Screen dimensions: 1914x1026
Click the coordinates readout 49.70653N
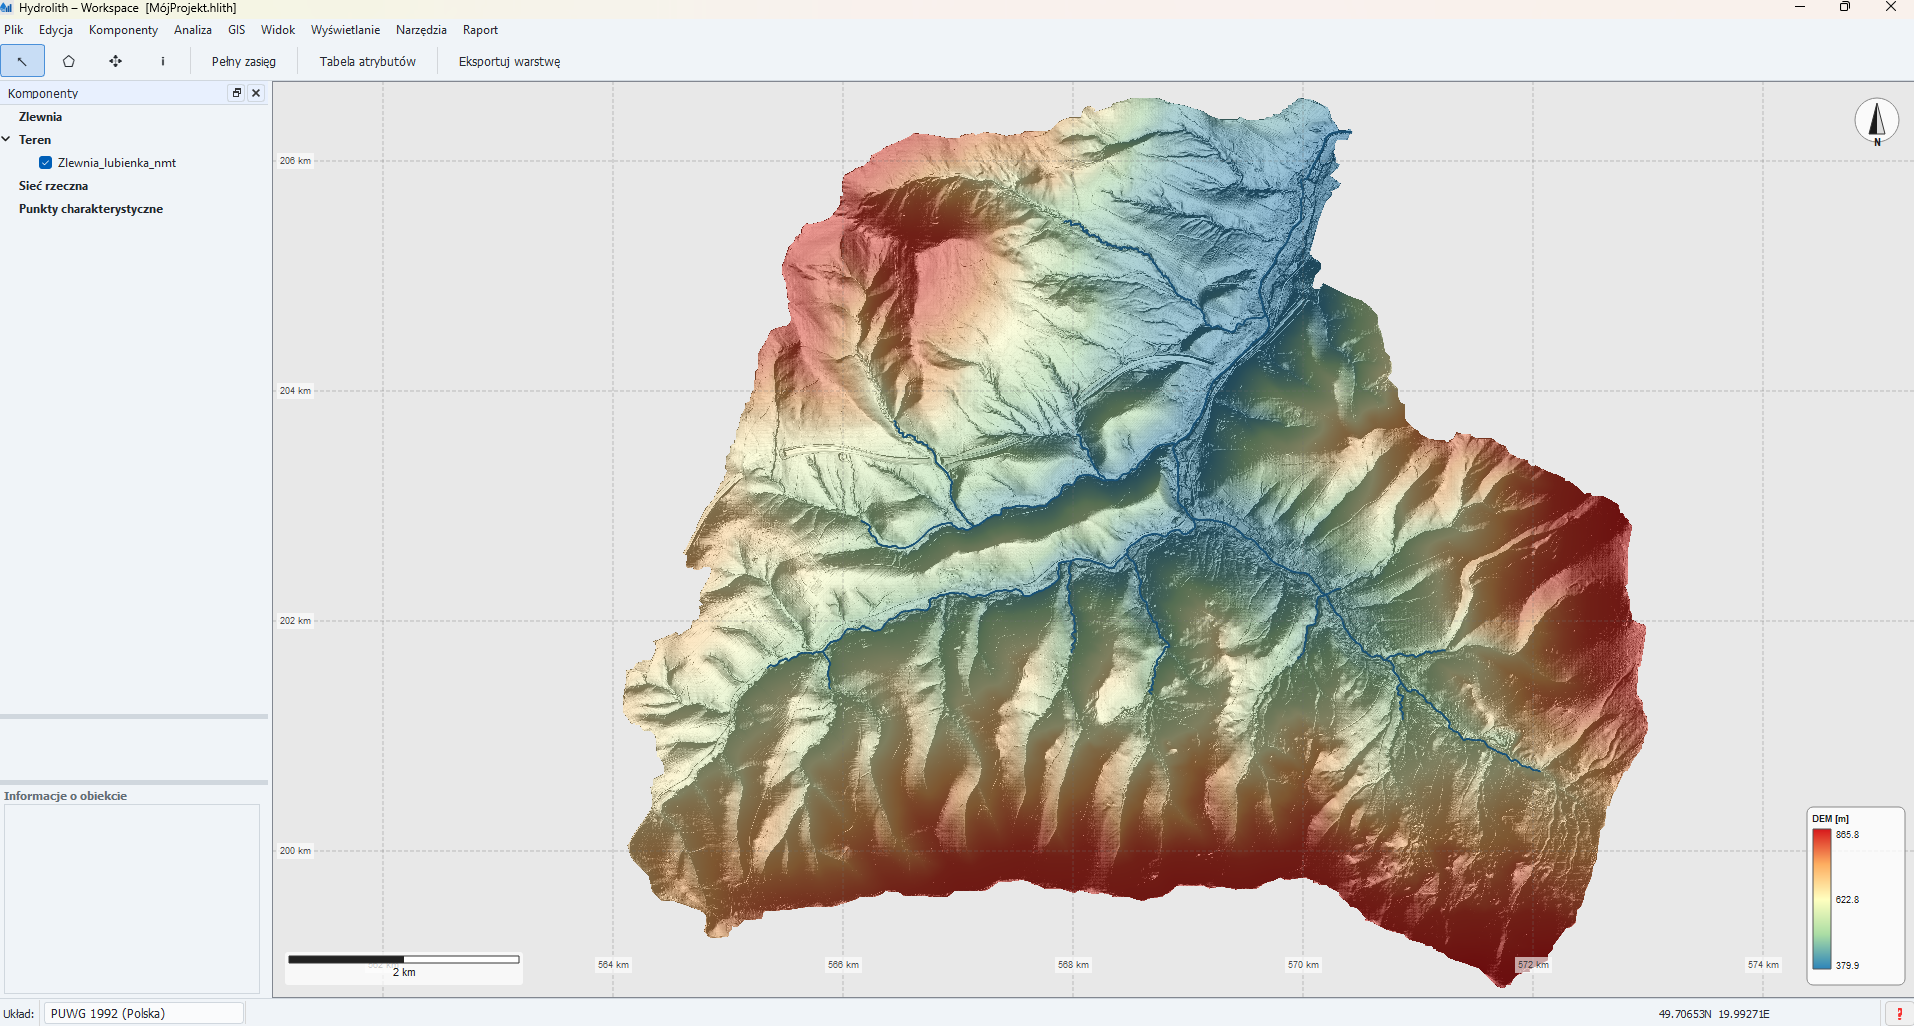click(x=1714, y=1014)
